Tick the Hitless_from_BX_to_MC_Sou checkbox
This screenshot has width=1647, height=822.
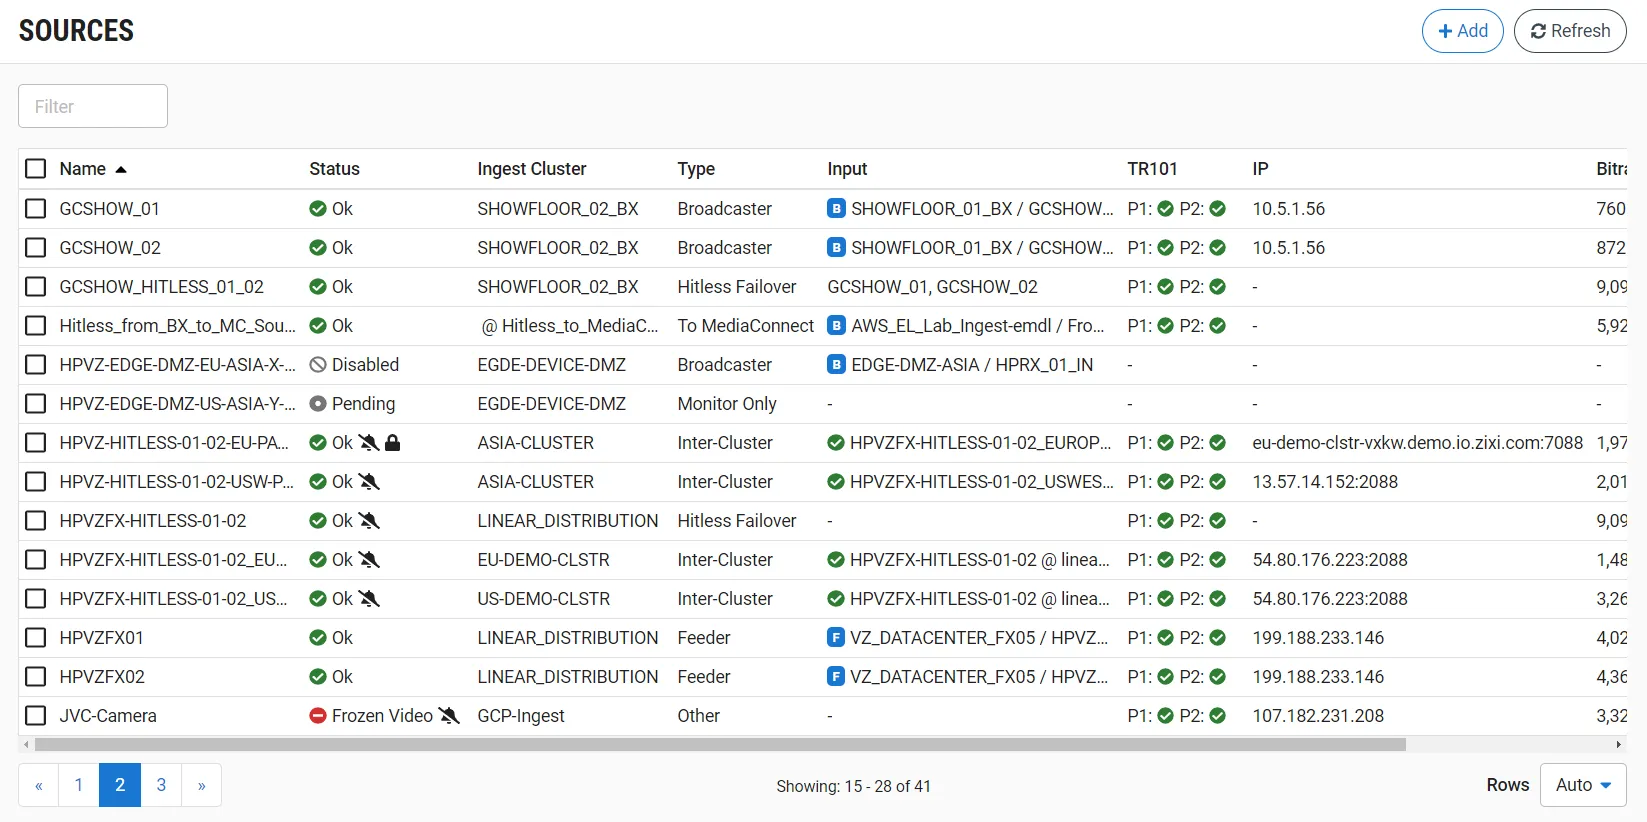click(x=36, y=326)
